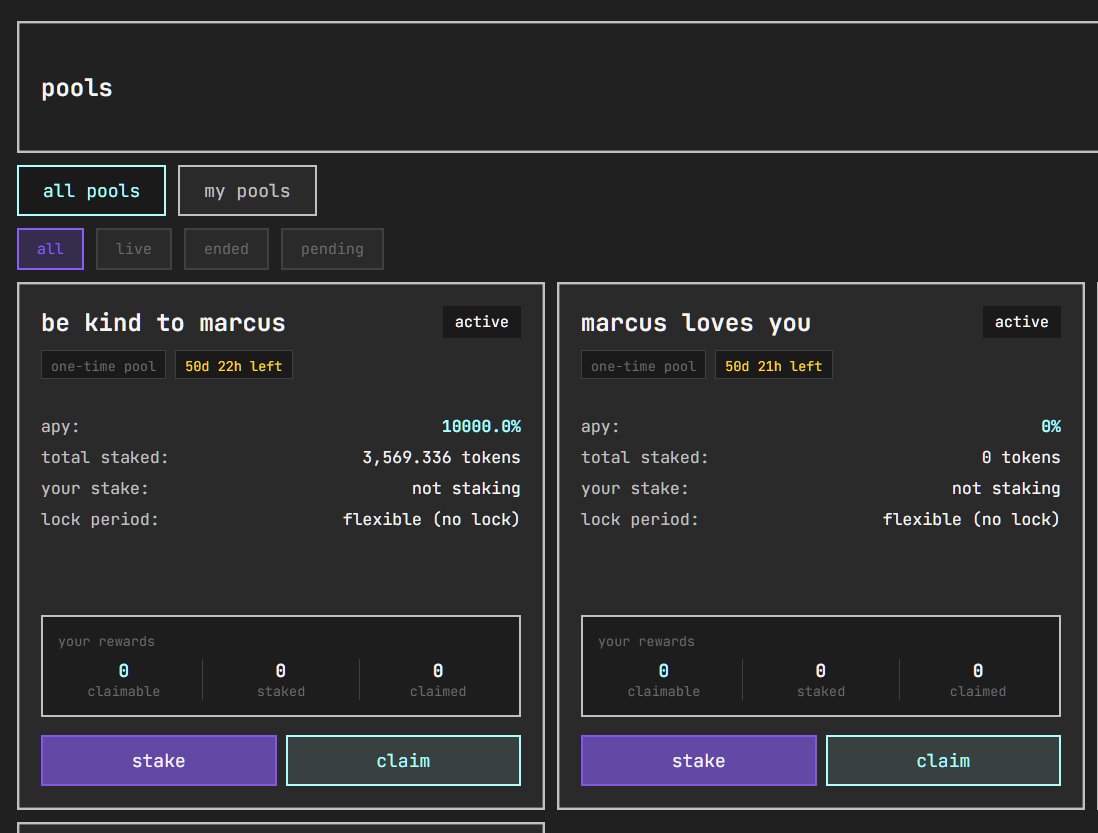Click claimable amount in marcus loves you

[664, 671]
